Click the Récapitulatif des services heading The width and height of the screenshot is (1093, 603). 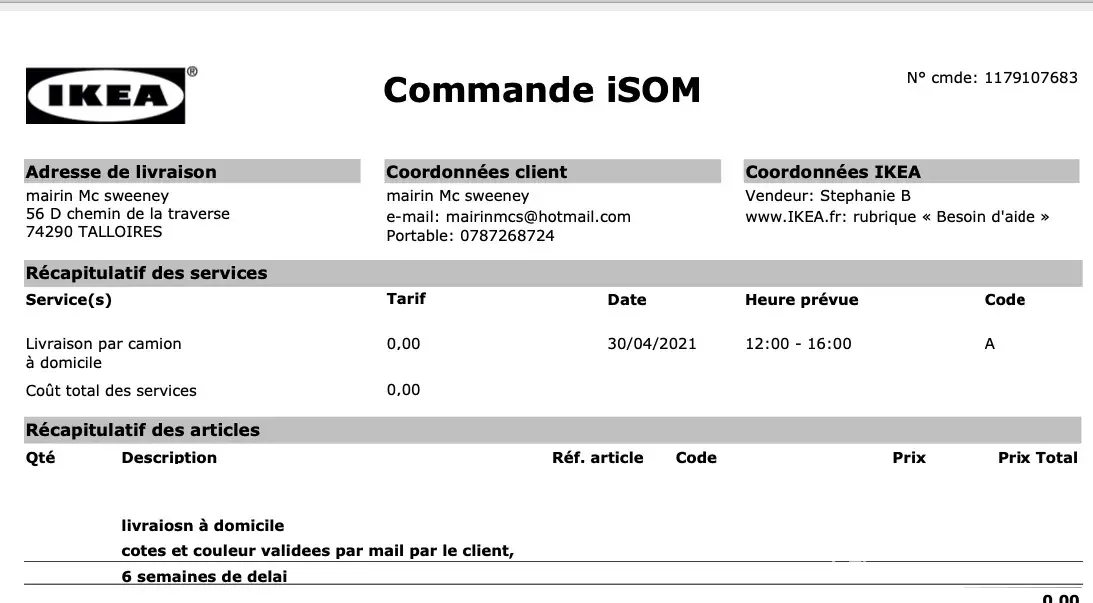(x=146, y=273)
